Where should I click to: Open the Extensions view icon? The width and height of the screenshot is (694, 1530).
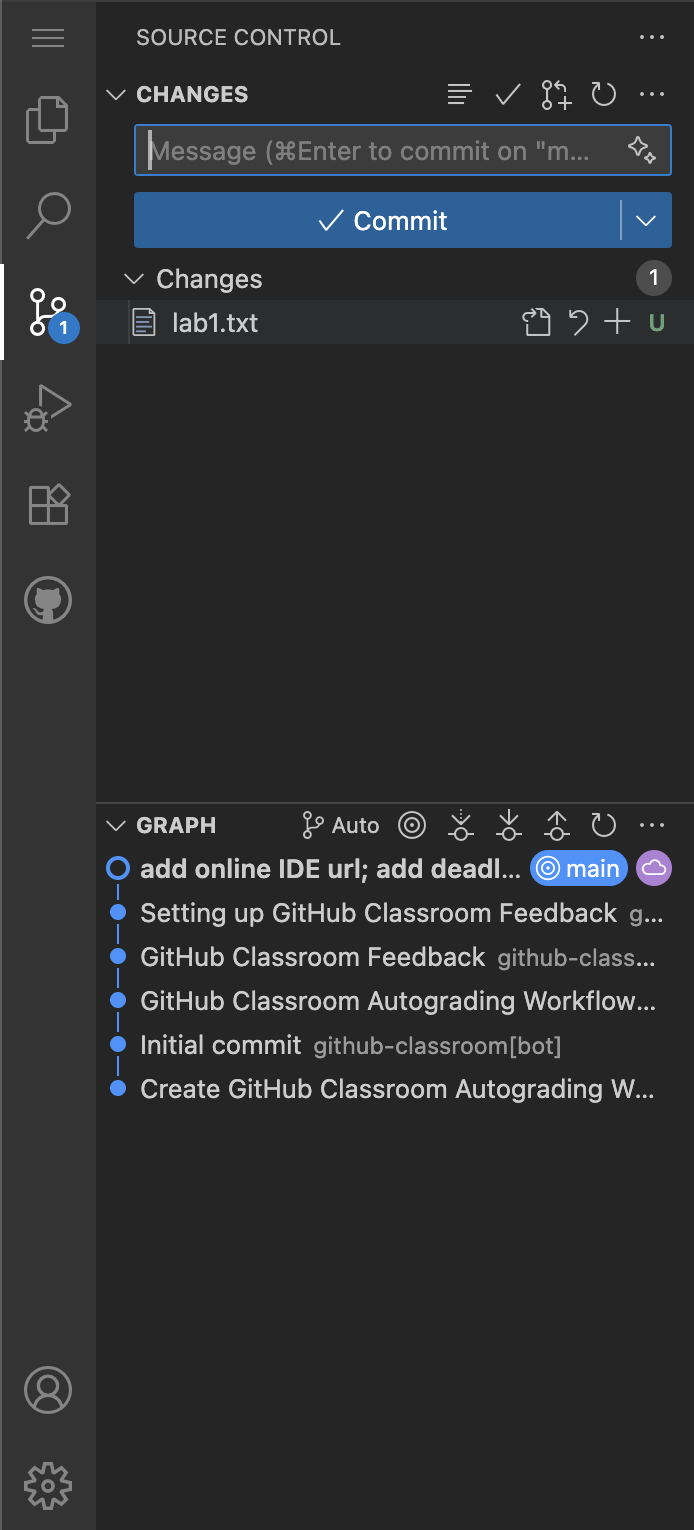[47, 505]
